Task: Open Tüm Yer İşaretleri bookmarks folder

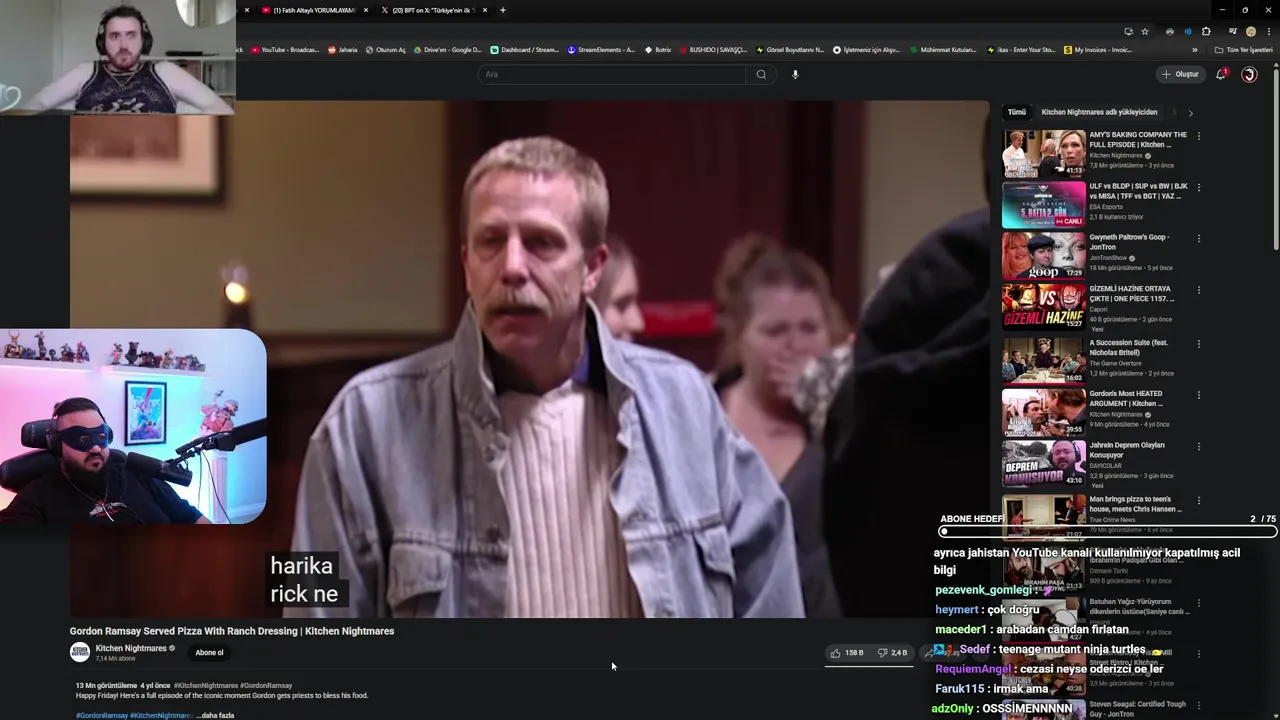Action: click(x=1244, y=50)
